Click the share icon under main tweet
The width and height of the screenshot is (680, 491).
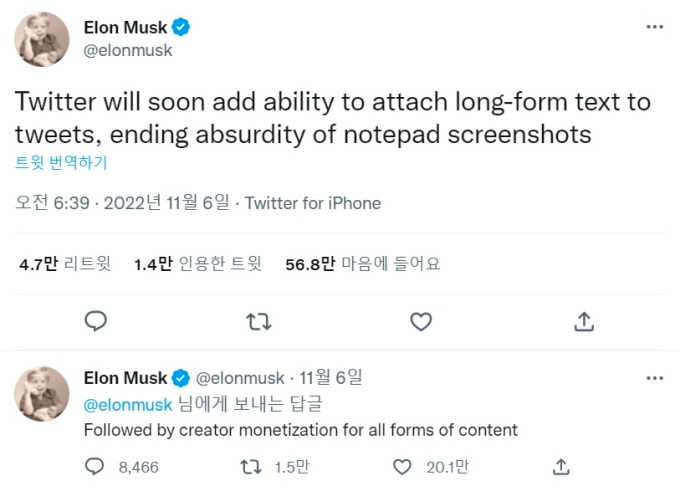(584, 321)
